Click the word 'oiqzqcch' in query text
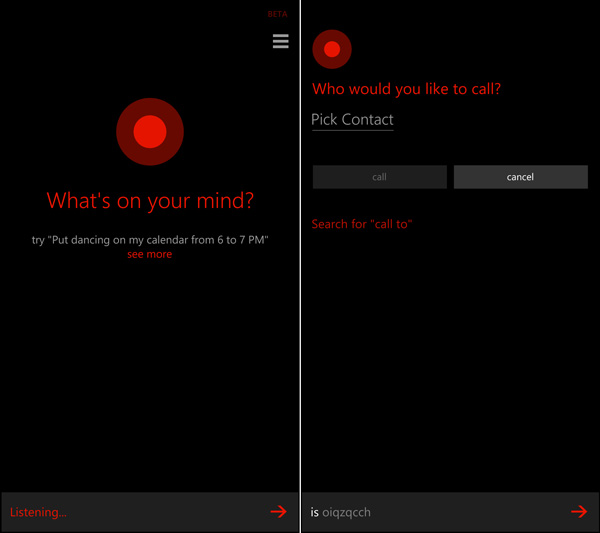This screenshot has width=600, height=533. pyautogui.click(x=346, y=512)
